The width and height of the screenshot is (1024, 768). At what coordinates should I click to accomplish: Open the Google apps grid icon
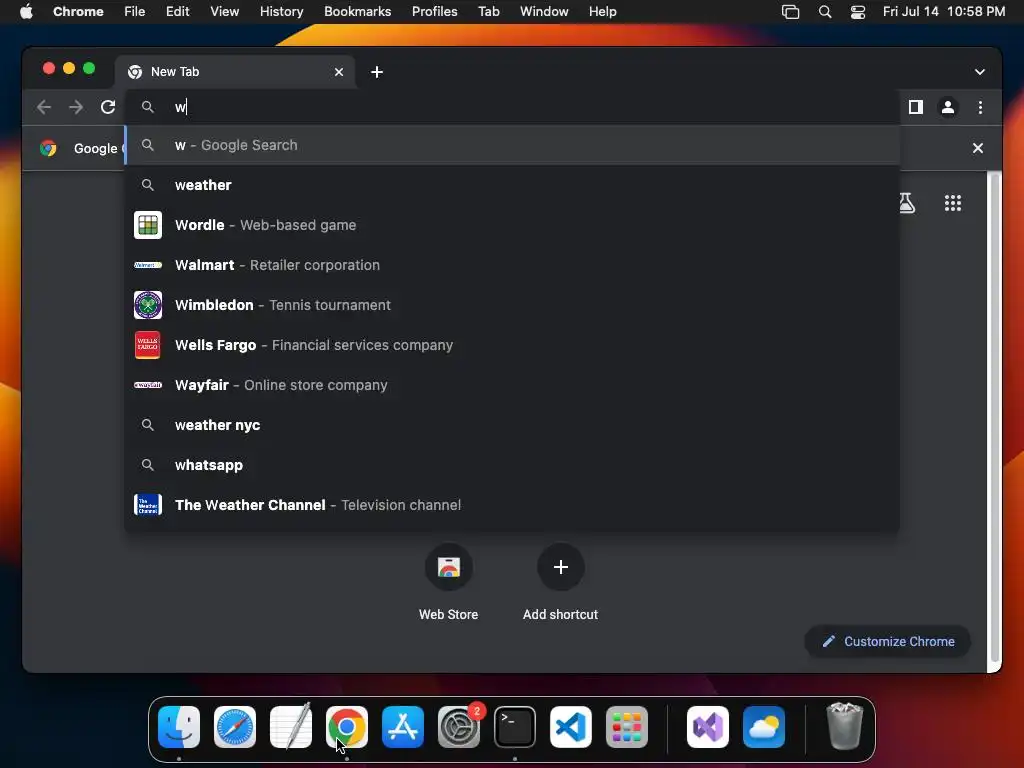tap(953, 203)
